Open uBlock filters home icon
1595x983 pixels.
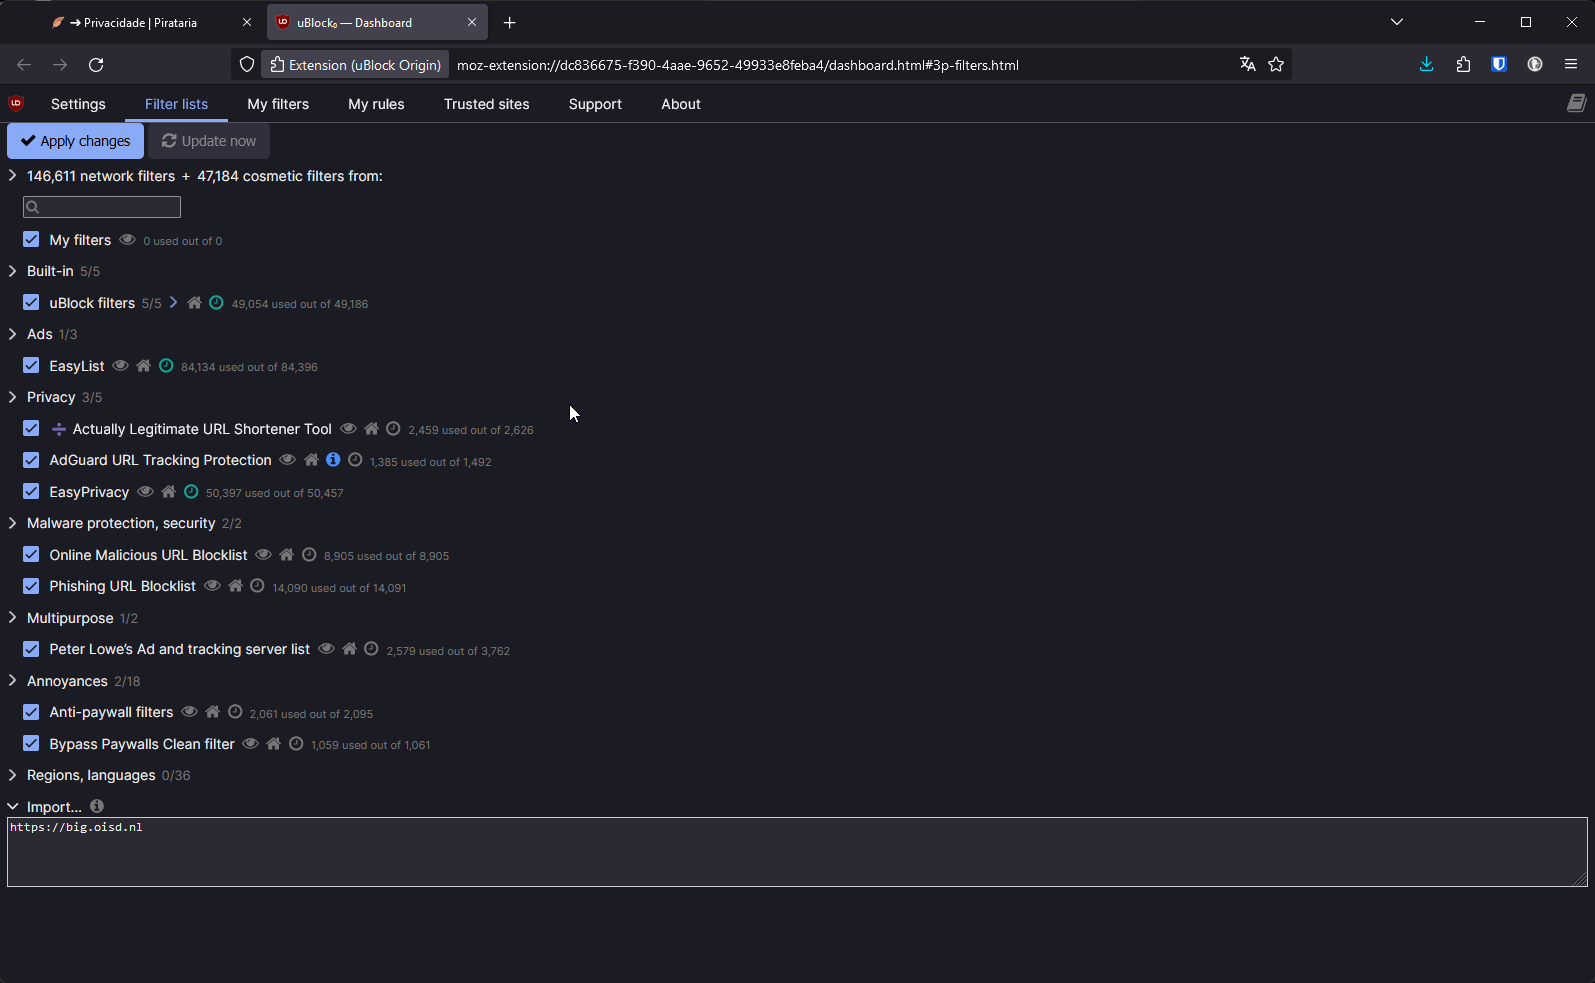(194, 303)
